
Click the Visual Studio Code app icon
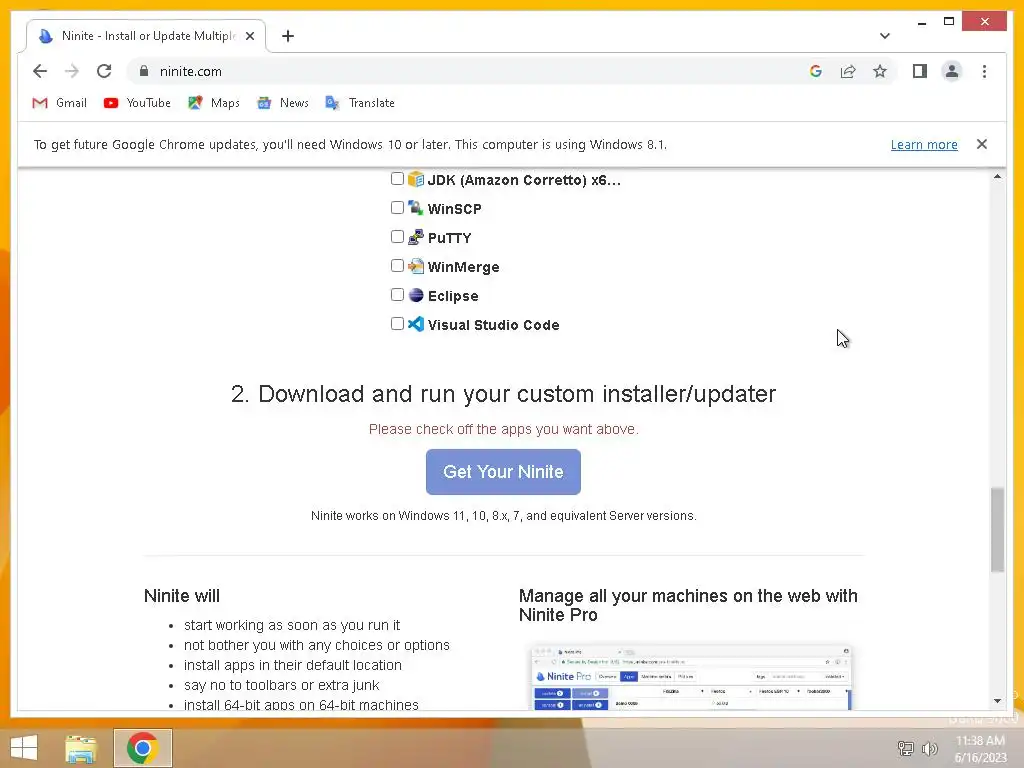(416, 324)
